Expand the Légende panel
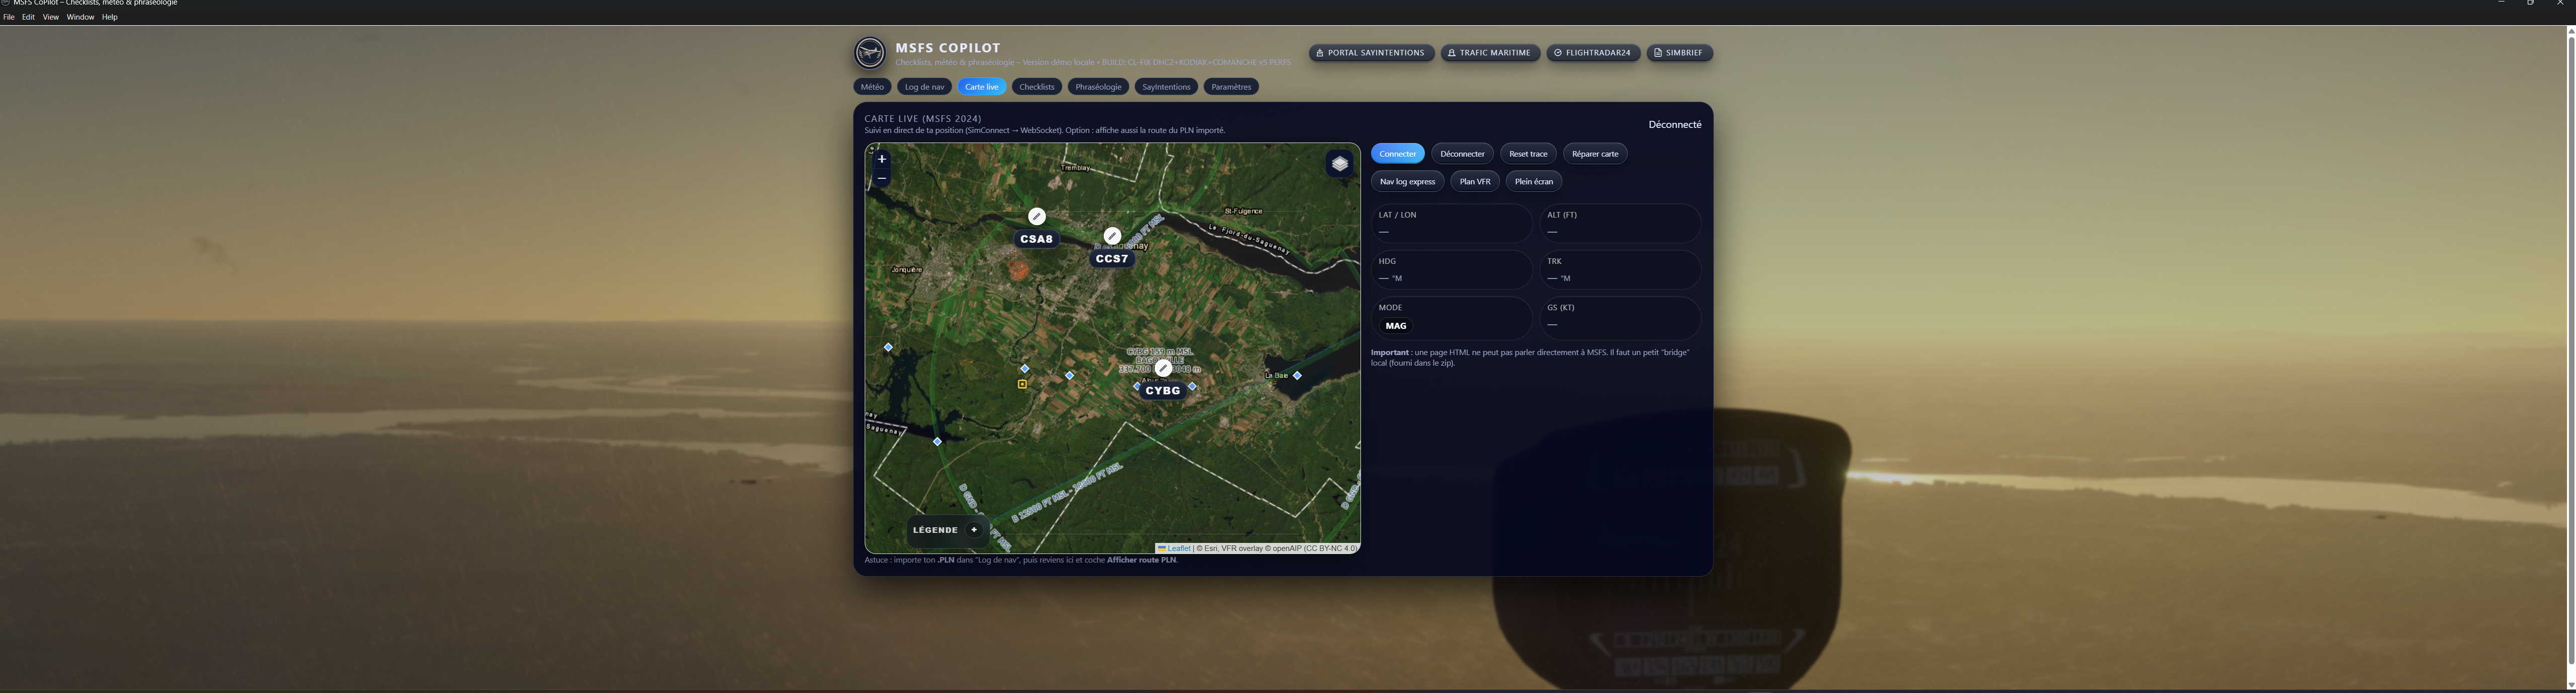2576x693 pixels. click(973, 530)
